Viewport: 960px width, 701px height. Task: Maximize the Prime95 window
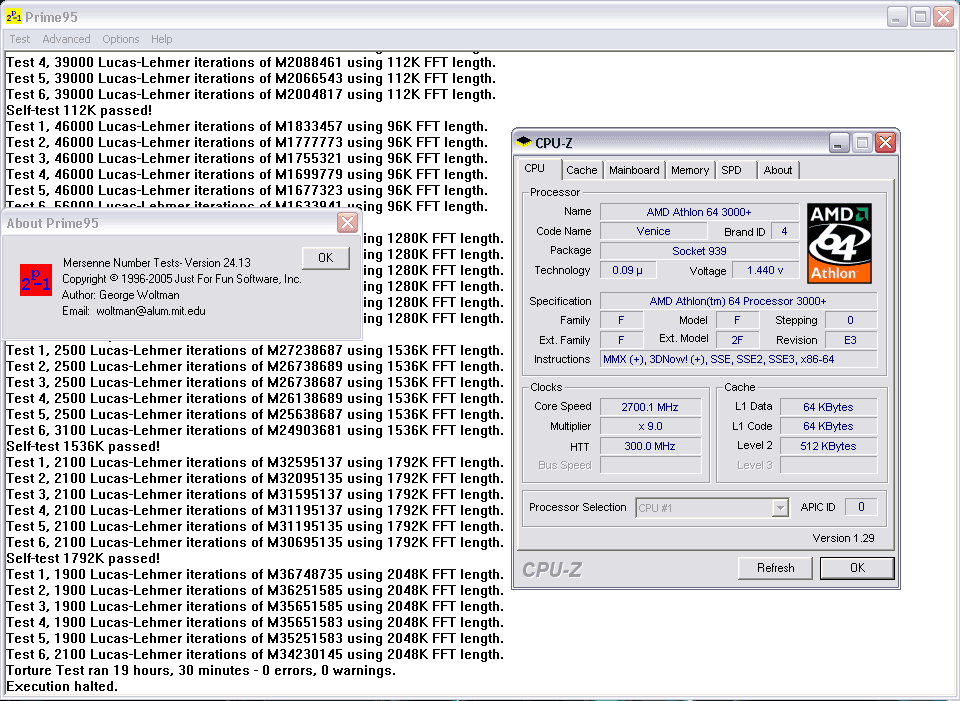(920, 17)
